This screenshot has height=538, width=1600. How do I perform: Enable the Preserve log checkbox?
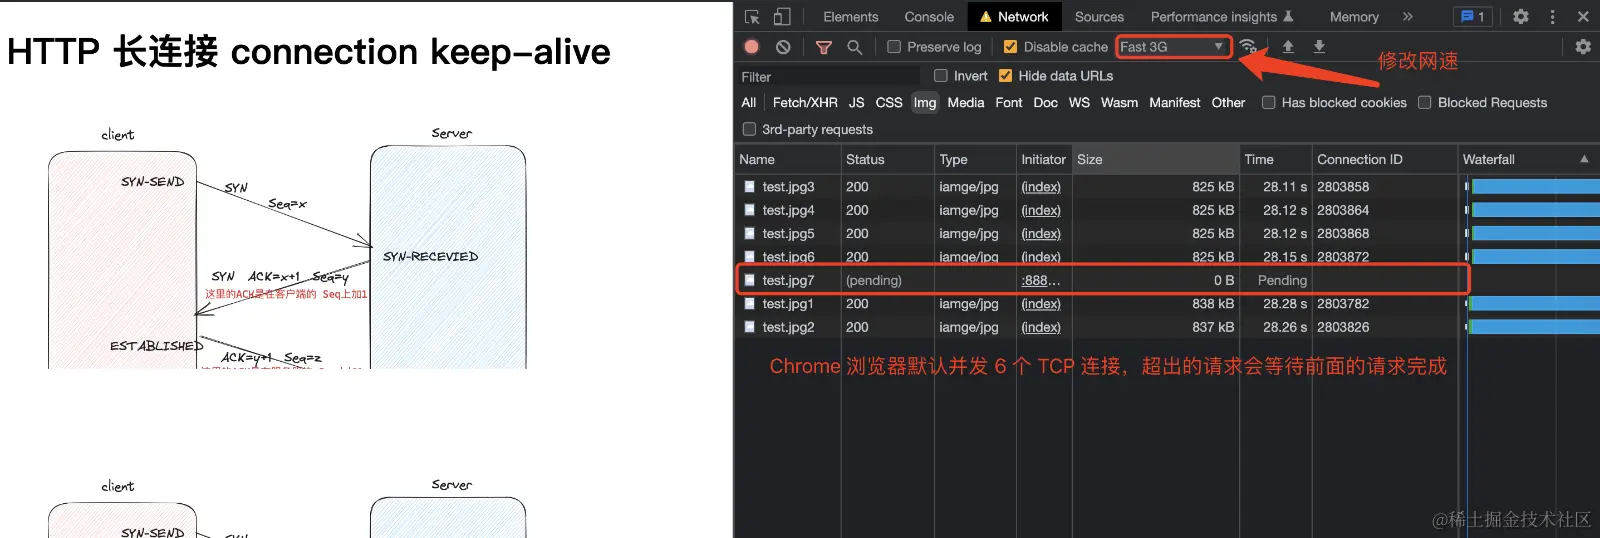[x=894, y=47]
